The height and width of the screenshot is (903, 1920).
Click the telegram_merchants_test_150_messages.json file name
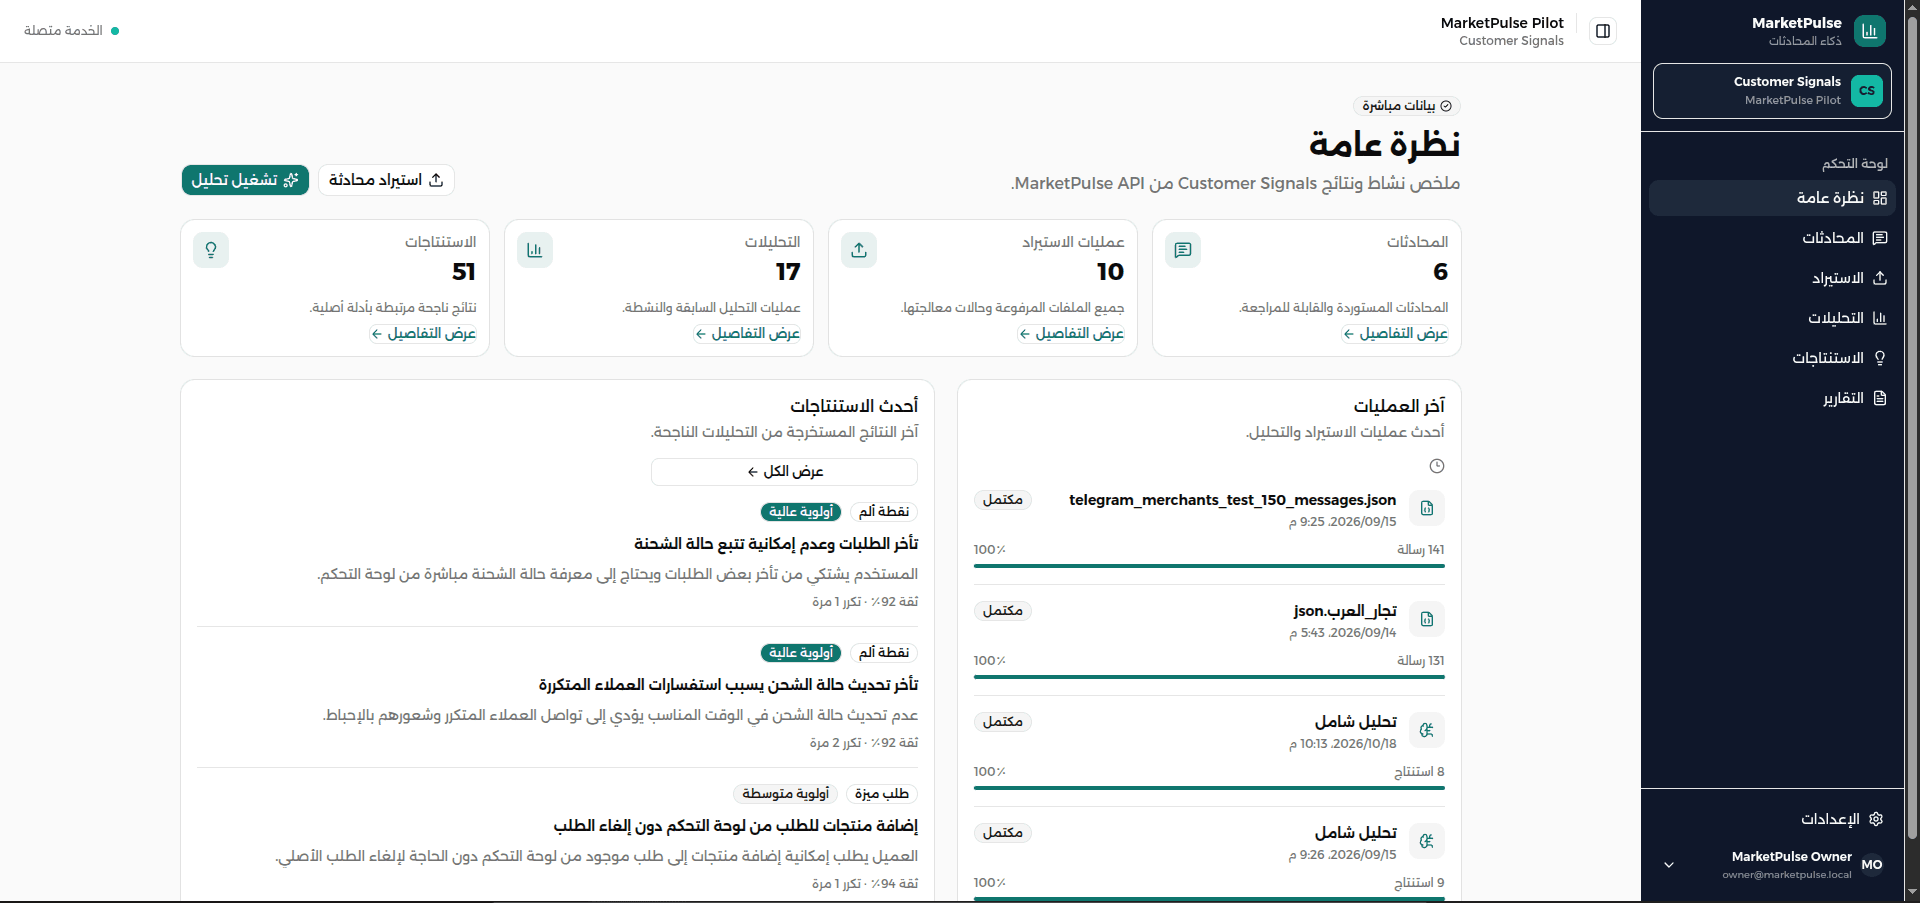click(1232, 500)
